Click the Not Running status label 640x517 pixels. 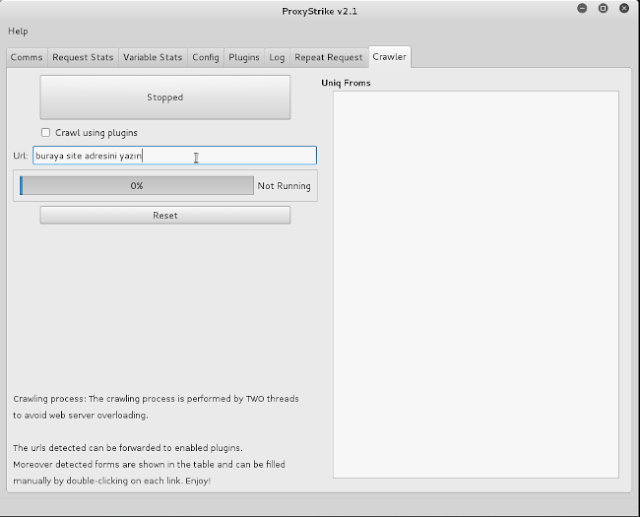pos(284,186)
